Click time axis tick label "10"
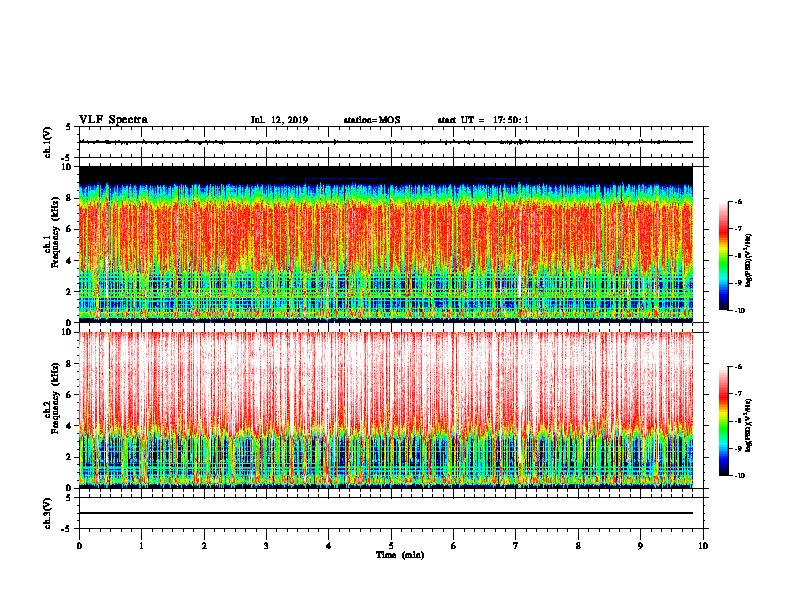 coord(703,546)
